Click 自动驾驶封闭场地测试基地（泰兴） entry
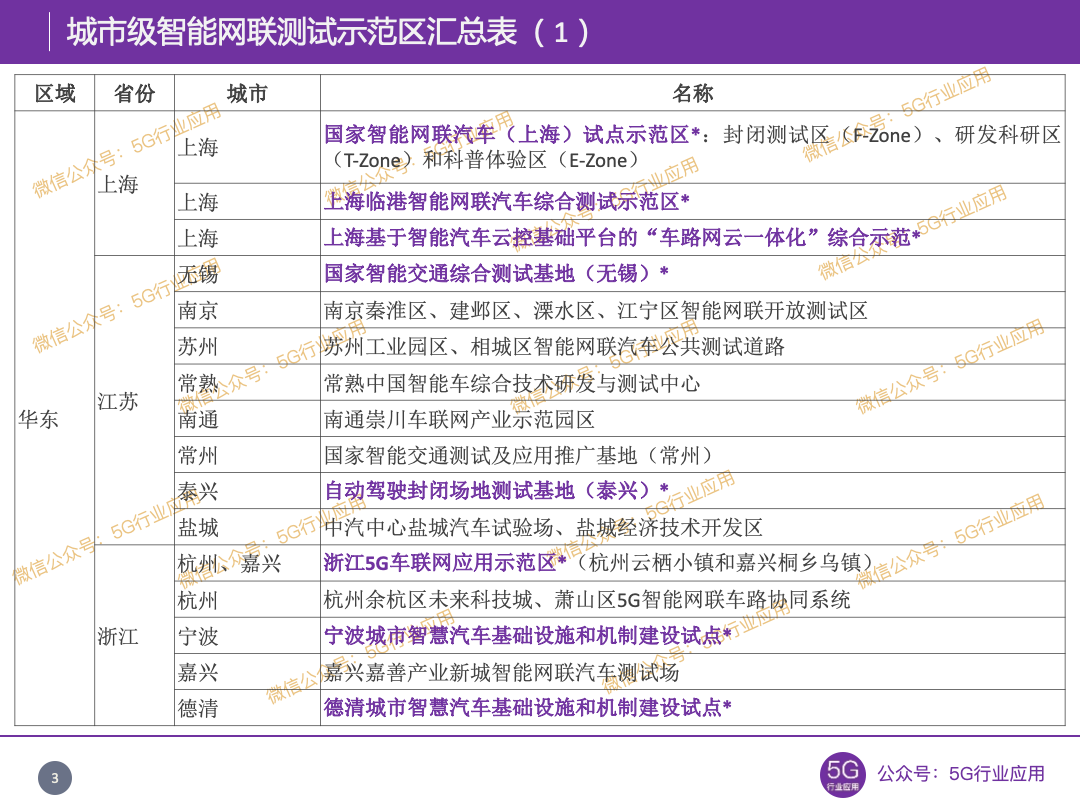 coord(693,490)
